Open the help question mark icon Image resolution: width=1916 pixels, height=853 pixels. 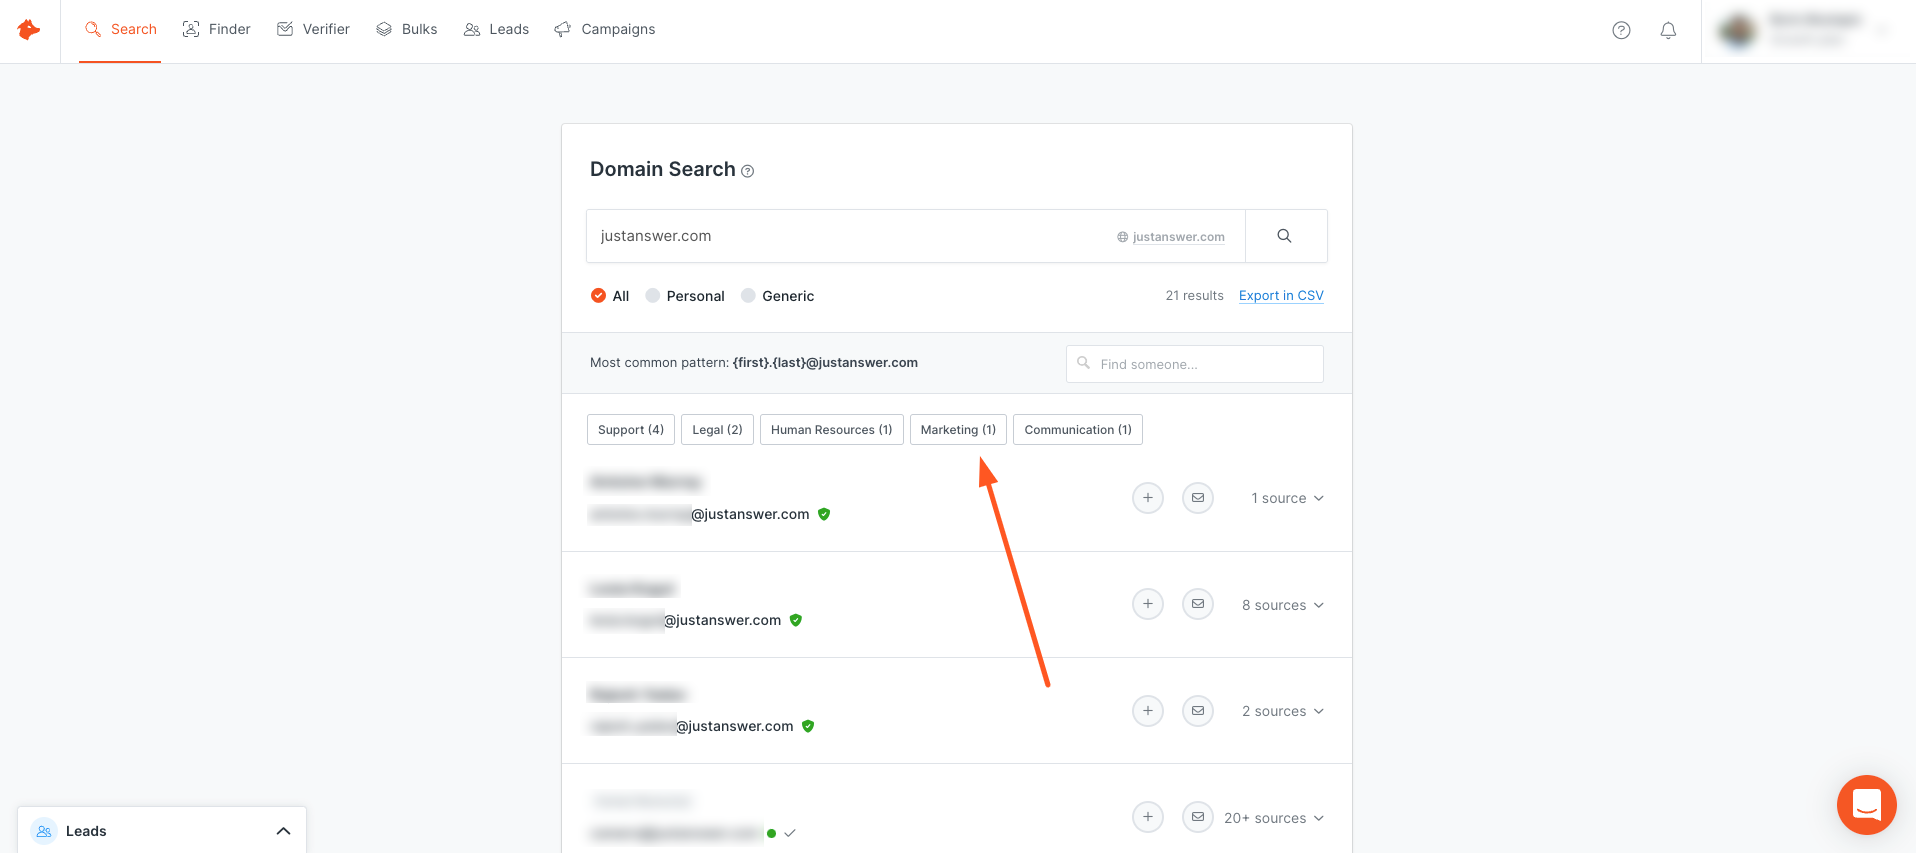click(x=1621, y=30)
